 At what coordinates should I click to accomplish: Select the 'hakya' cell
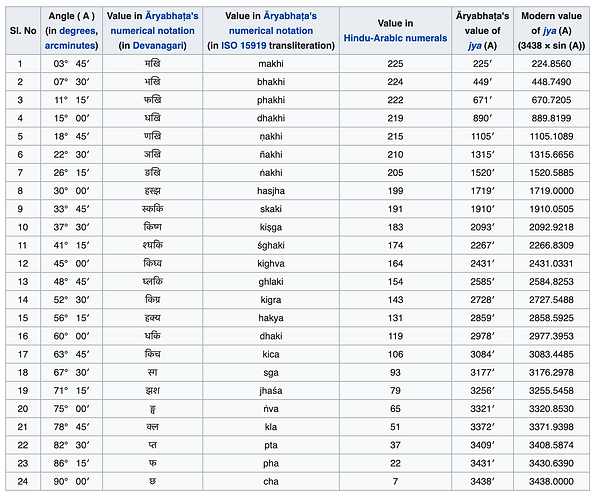pyautogui.click(x=271, y=318)
